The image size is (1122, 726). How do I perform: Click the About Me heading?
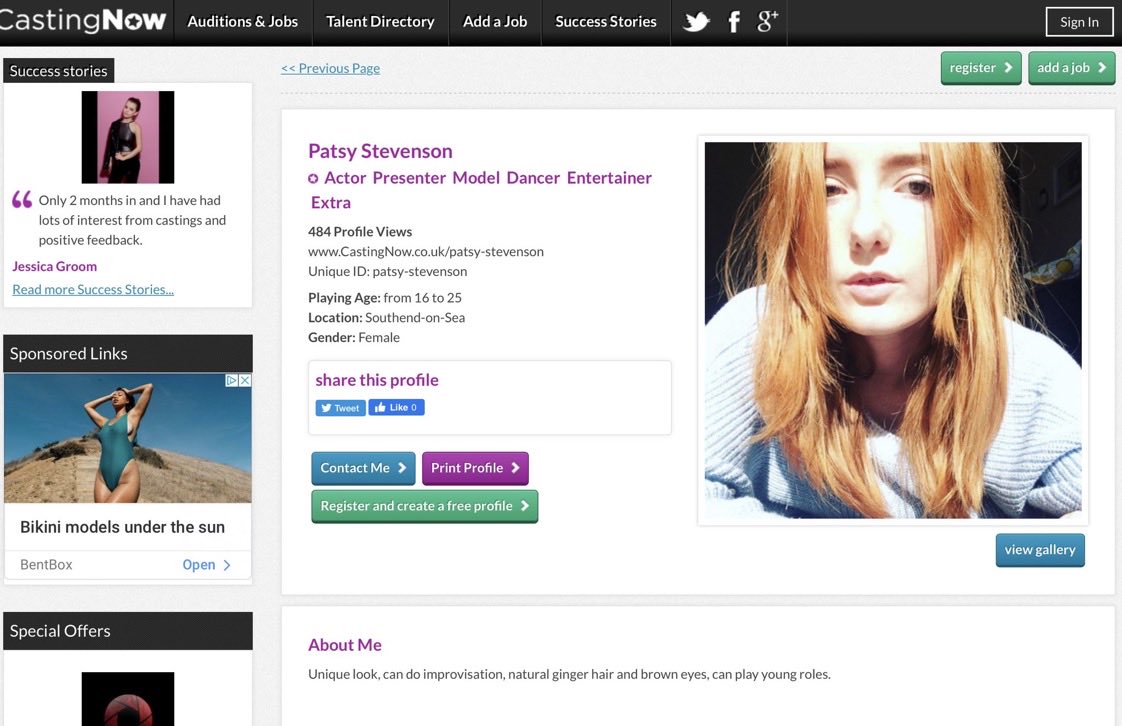tap(345, 645)
